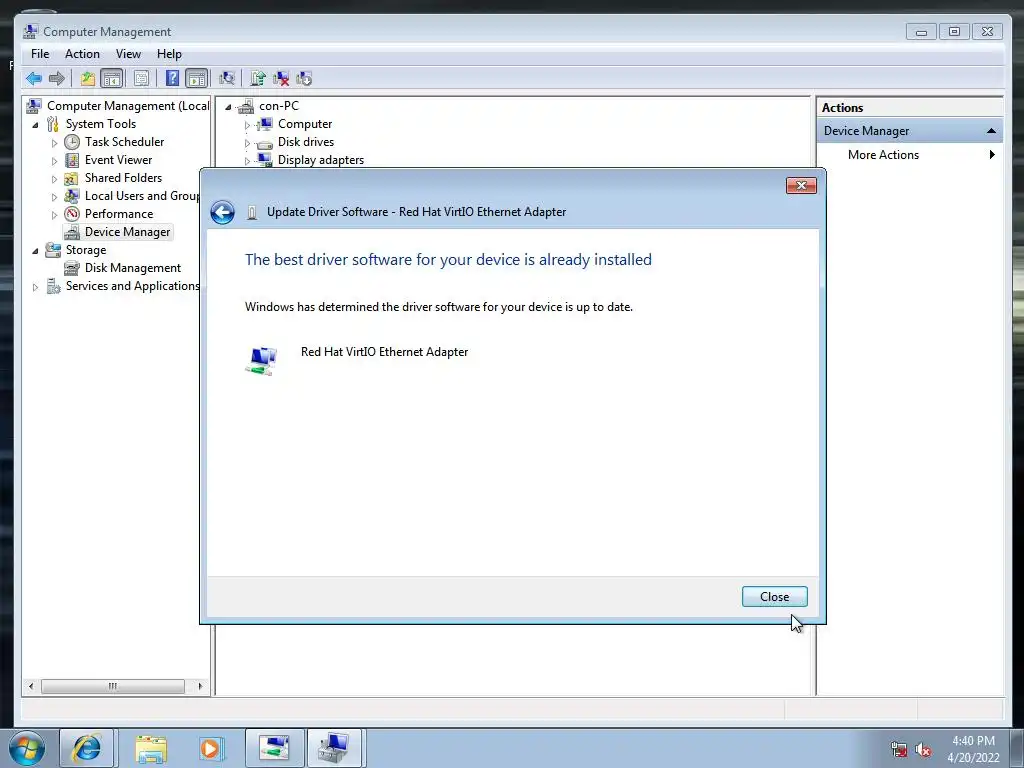Image resolution: width=1024 pixels, height=768 pixels.
Task: Click the back arrow in Update Driver dialog
Action: coord(223,212)
